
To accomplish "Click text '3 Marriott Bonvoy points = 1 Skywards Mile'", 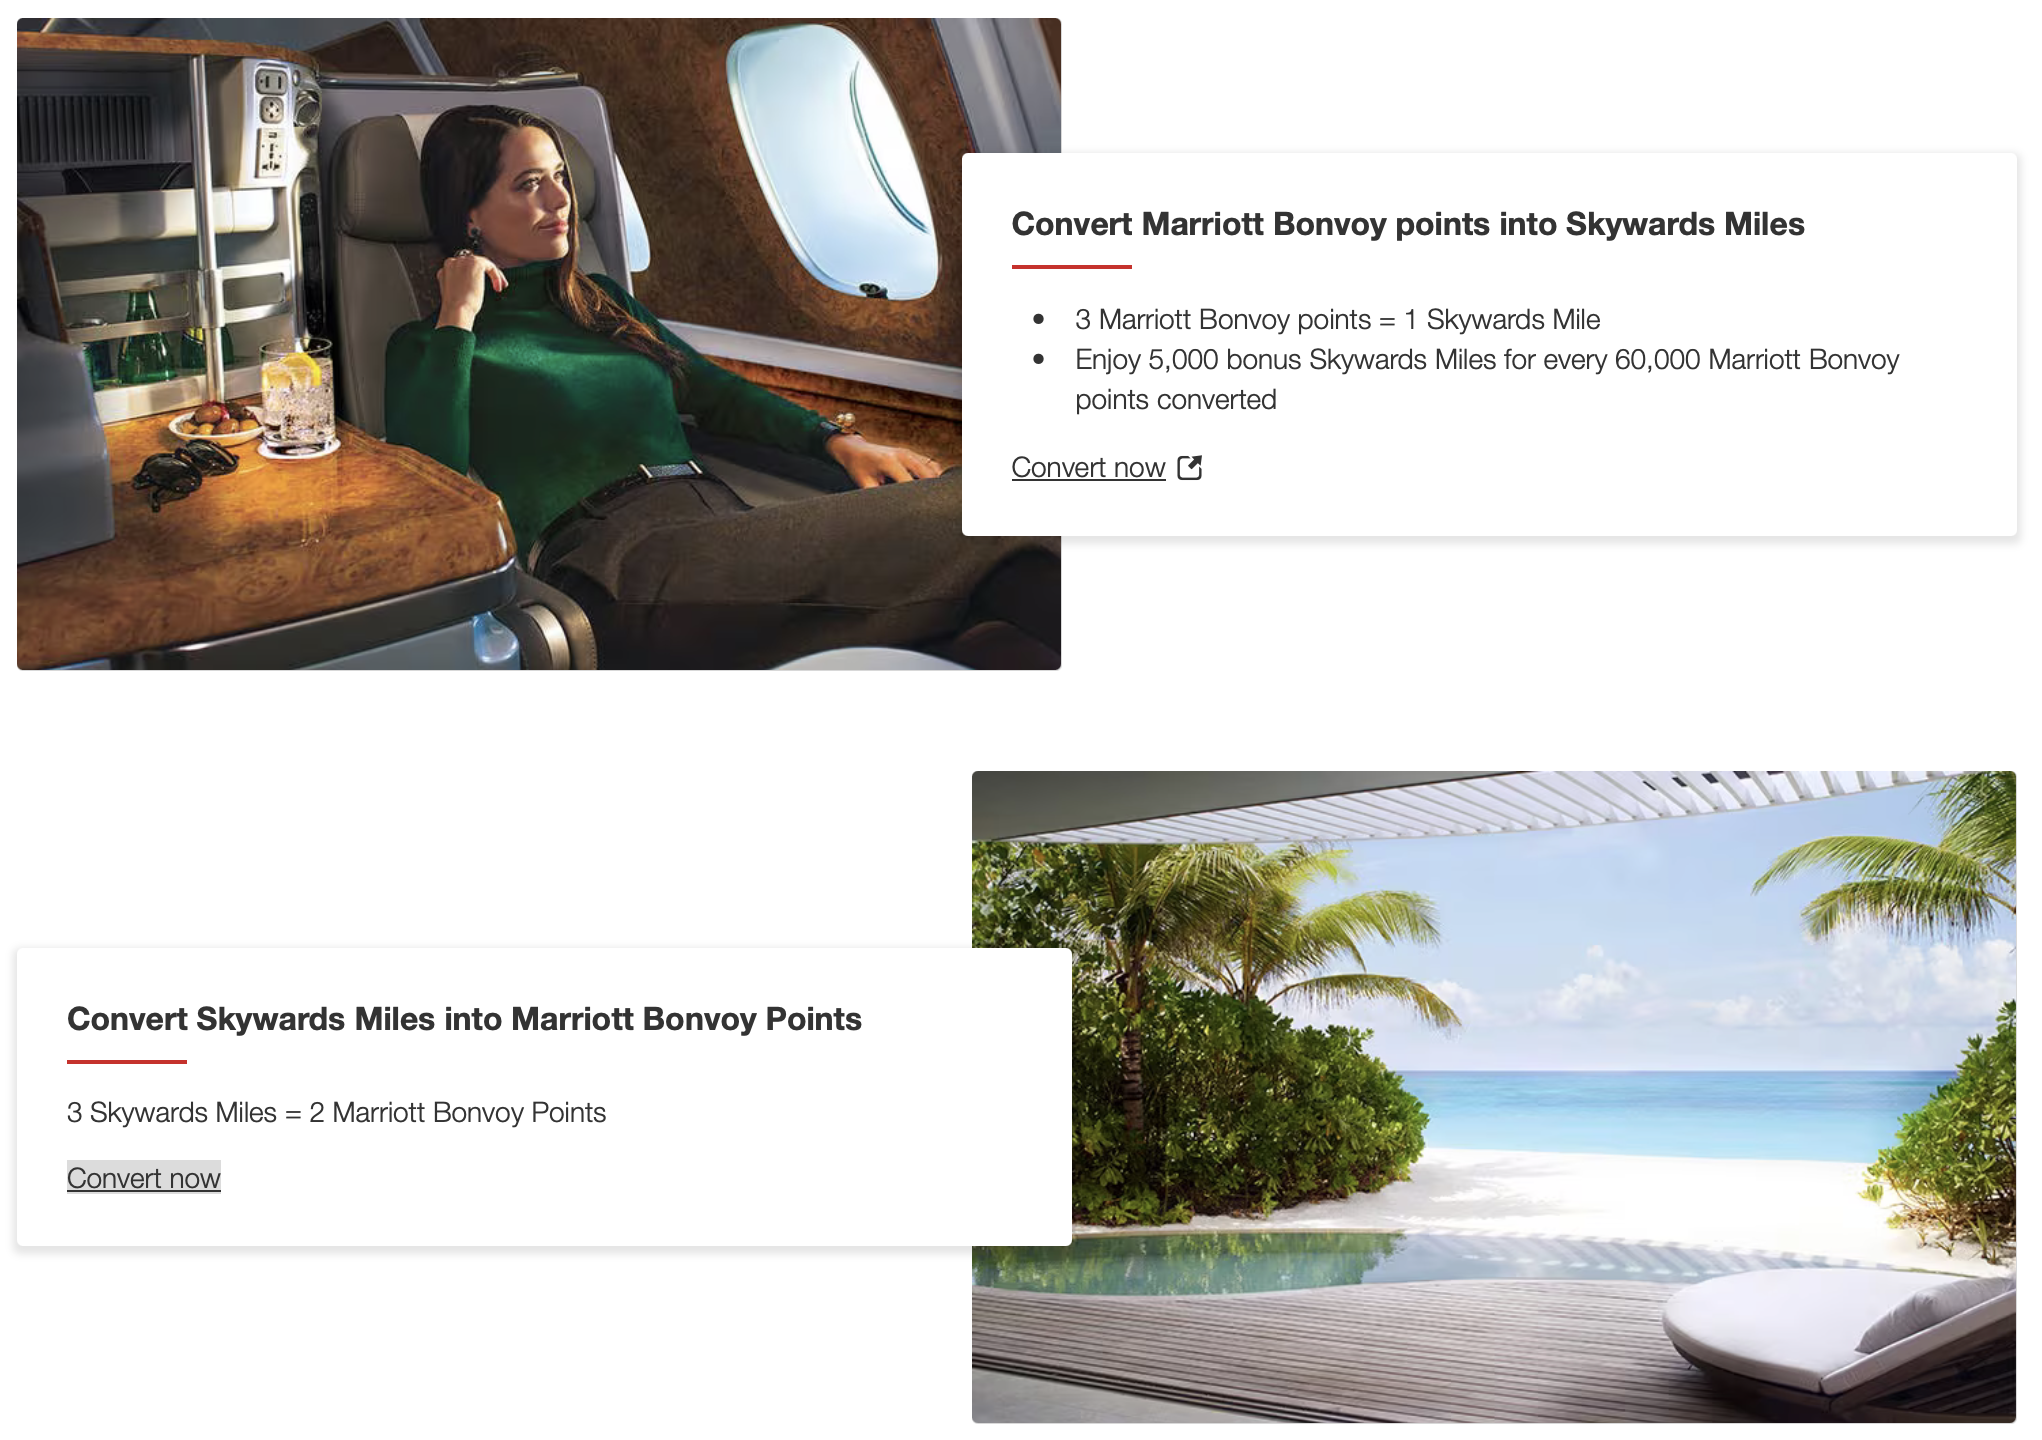I will [x=1338, y=320].
